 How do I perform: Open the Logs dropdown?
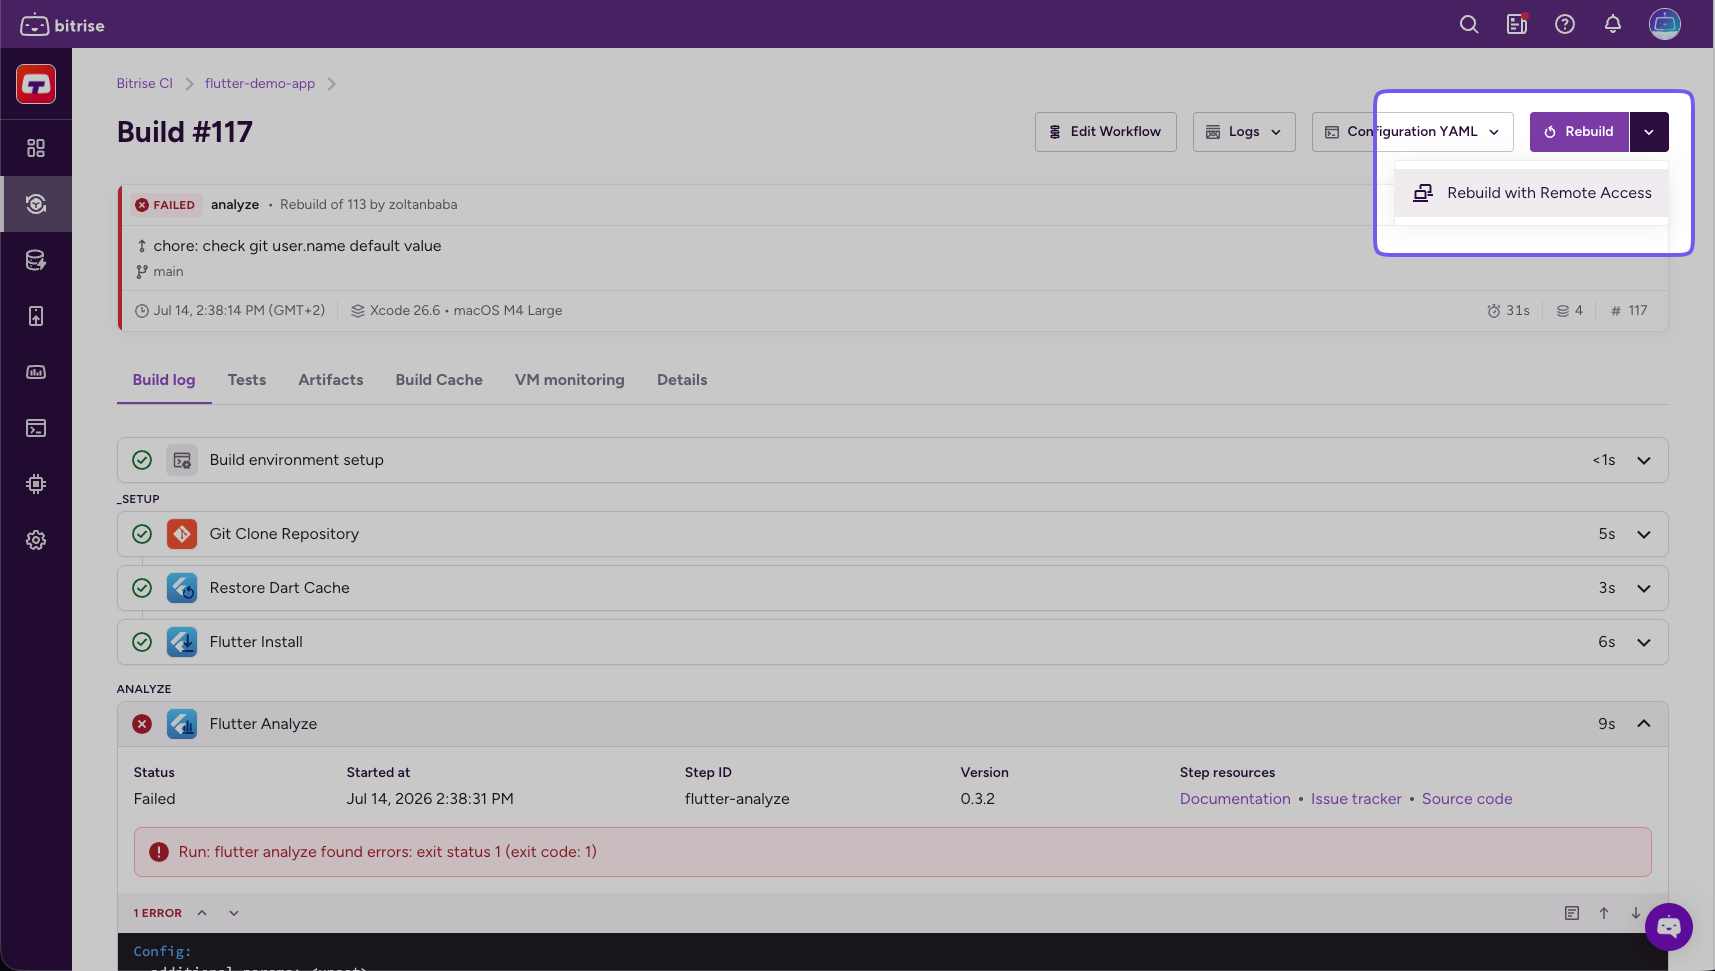pos(1244,132)
